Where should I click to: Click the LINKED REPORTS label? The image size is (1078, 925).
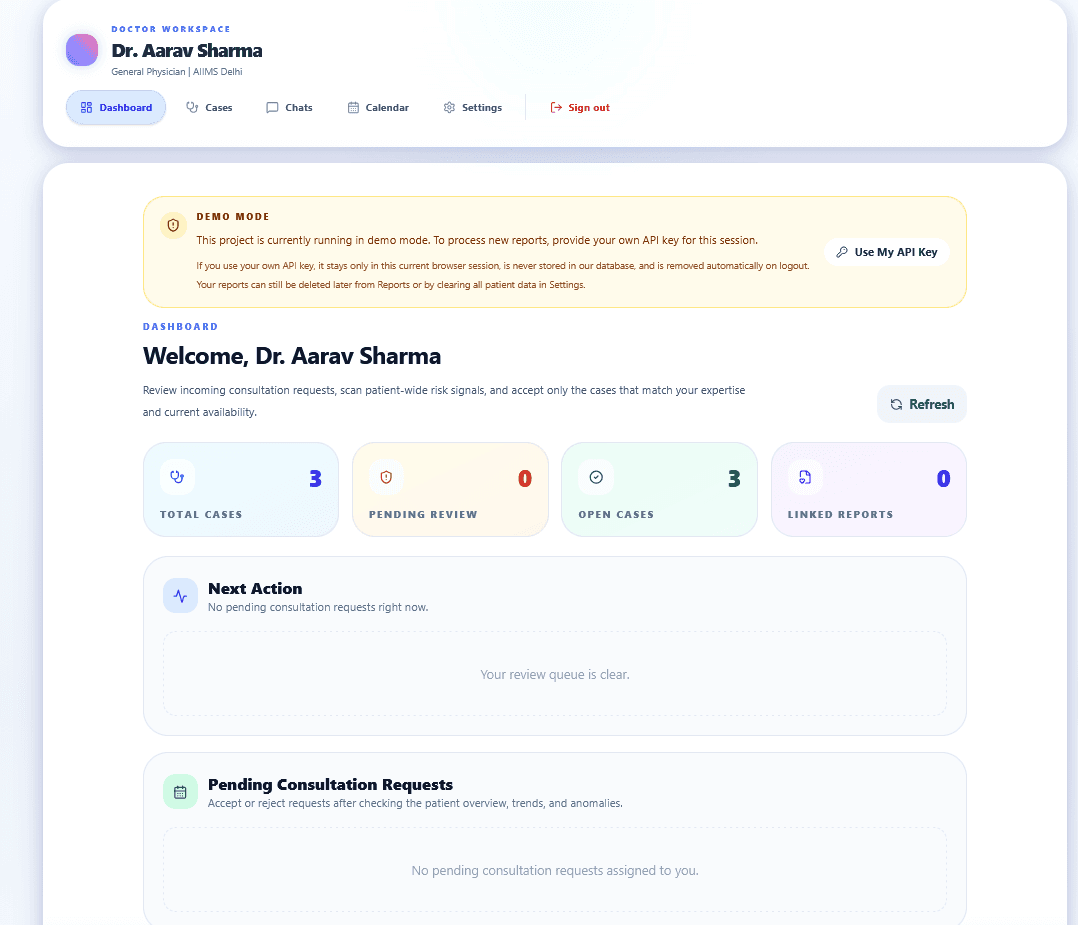(x=840, y=514)
